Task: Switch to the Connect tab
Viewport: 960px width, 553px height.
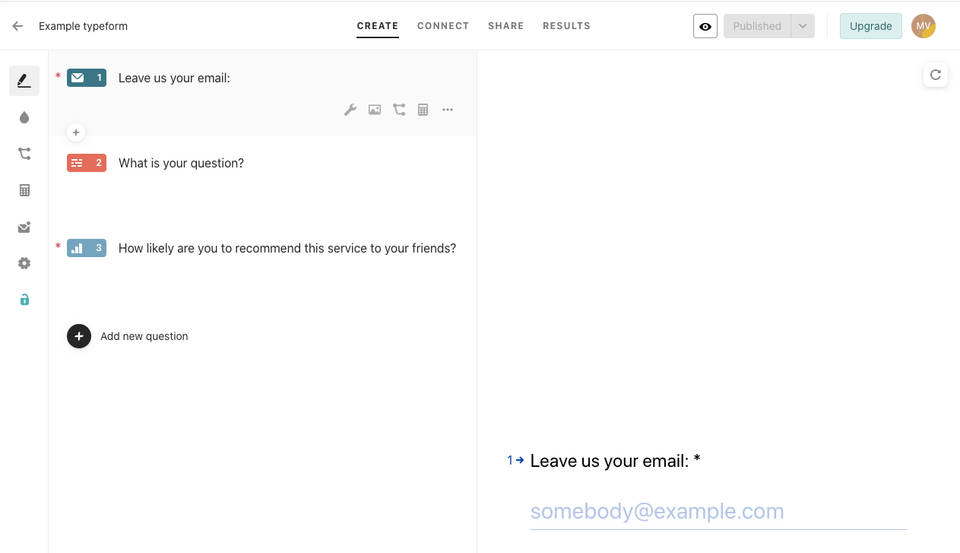Action: point(443,26)
